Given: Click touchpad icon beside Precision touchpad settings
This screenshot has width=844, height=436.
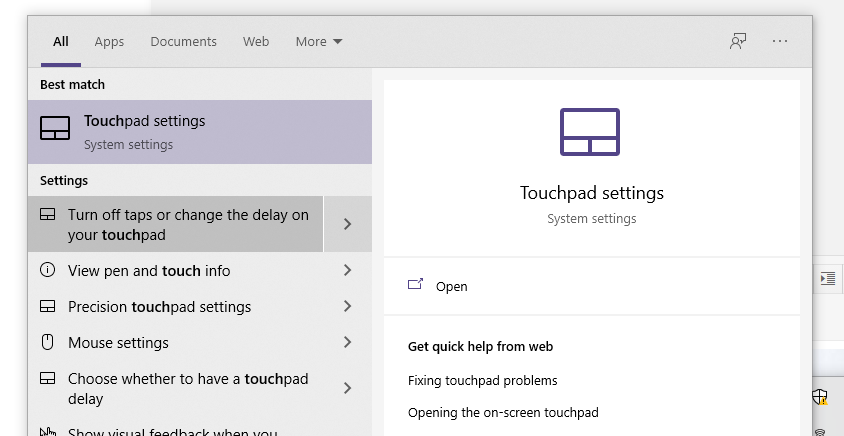Looking at the screenshot, I should pos(47,306).
